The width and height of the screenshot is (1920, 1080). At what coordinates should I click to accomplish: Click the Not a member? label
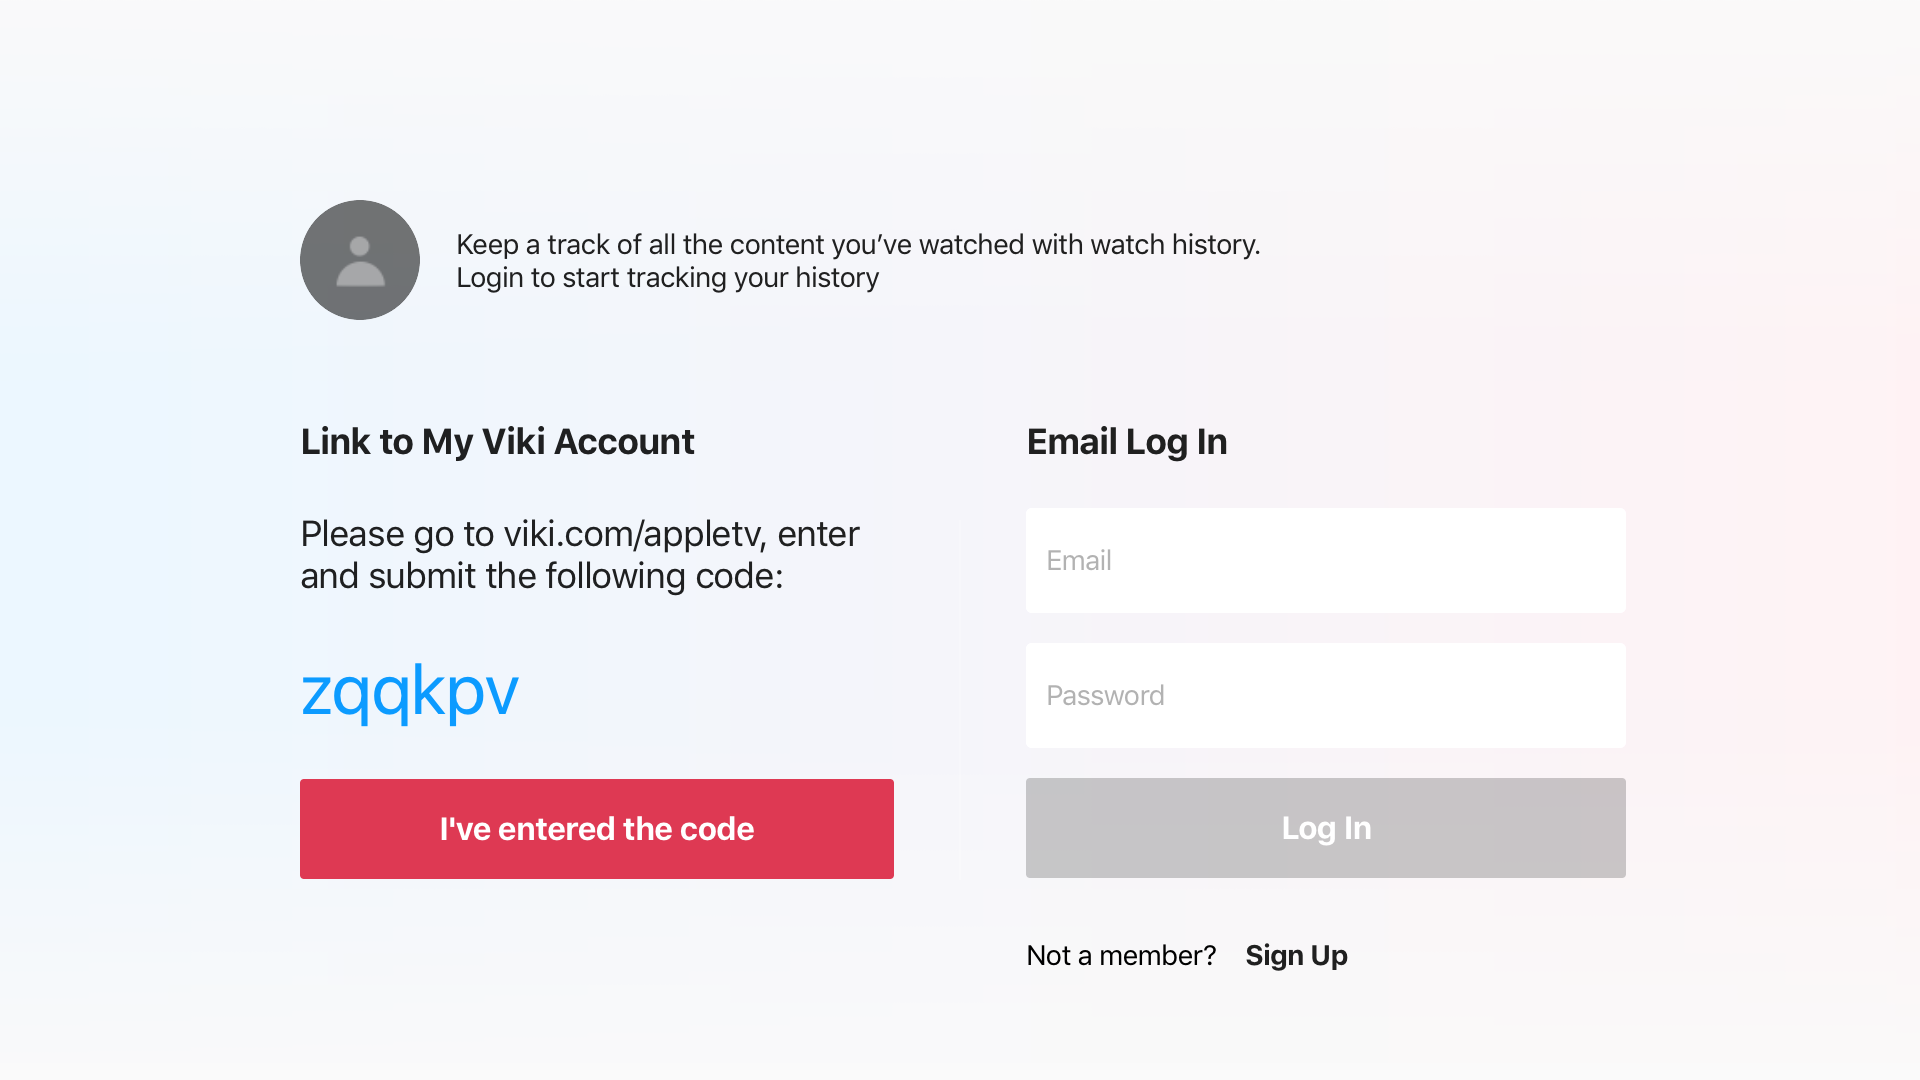coord(1121,955)
